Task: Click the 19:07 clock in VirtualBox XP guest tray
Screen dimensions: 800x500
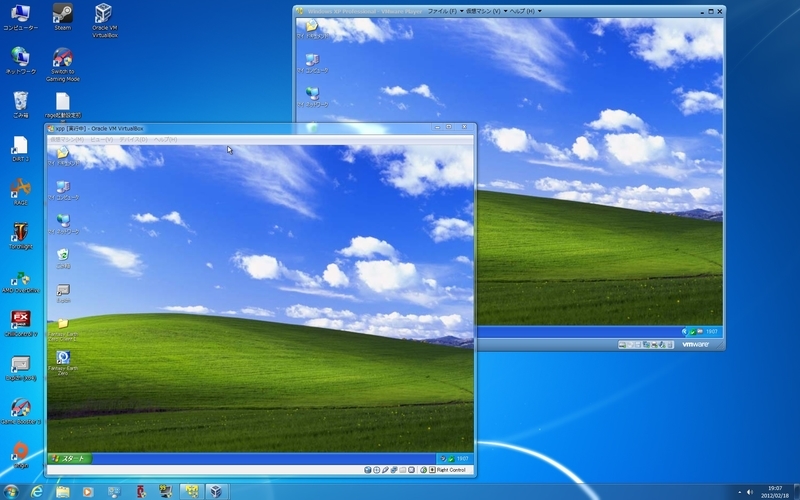Action: point(462,458)
